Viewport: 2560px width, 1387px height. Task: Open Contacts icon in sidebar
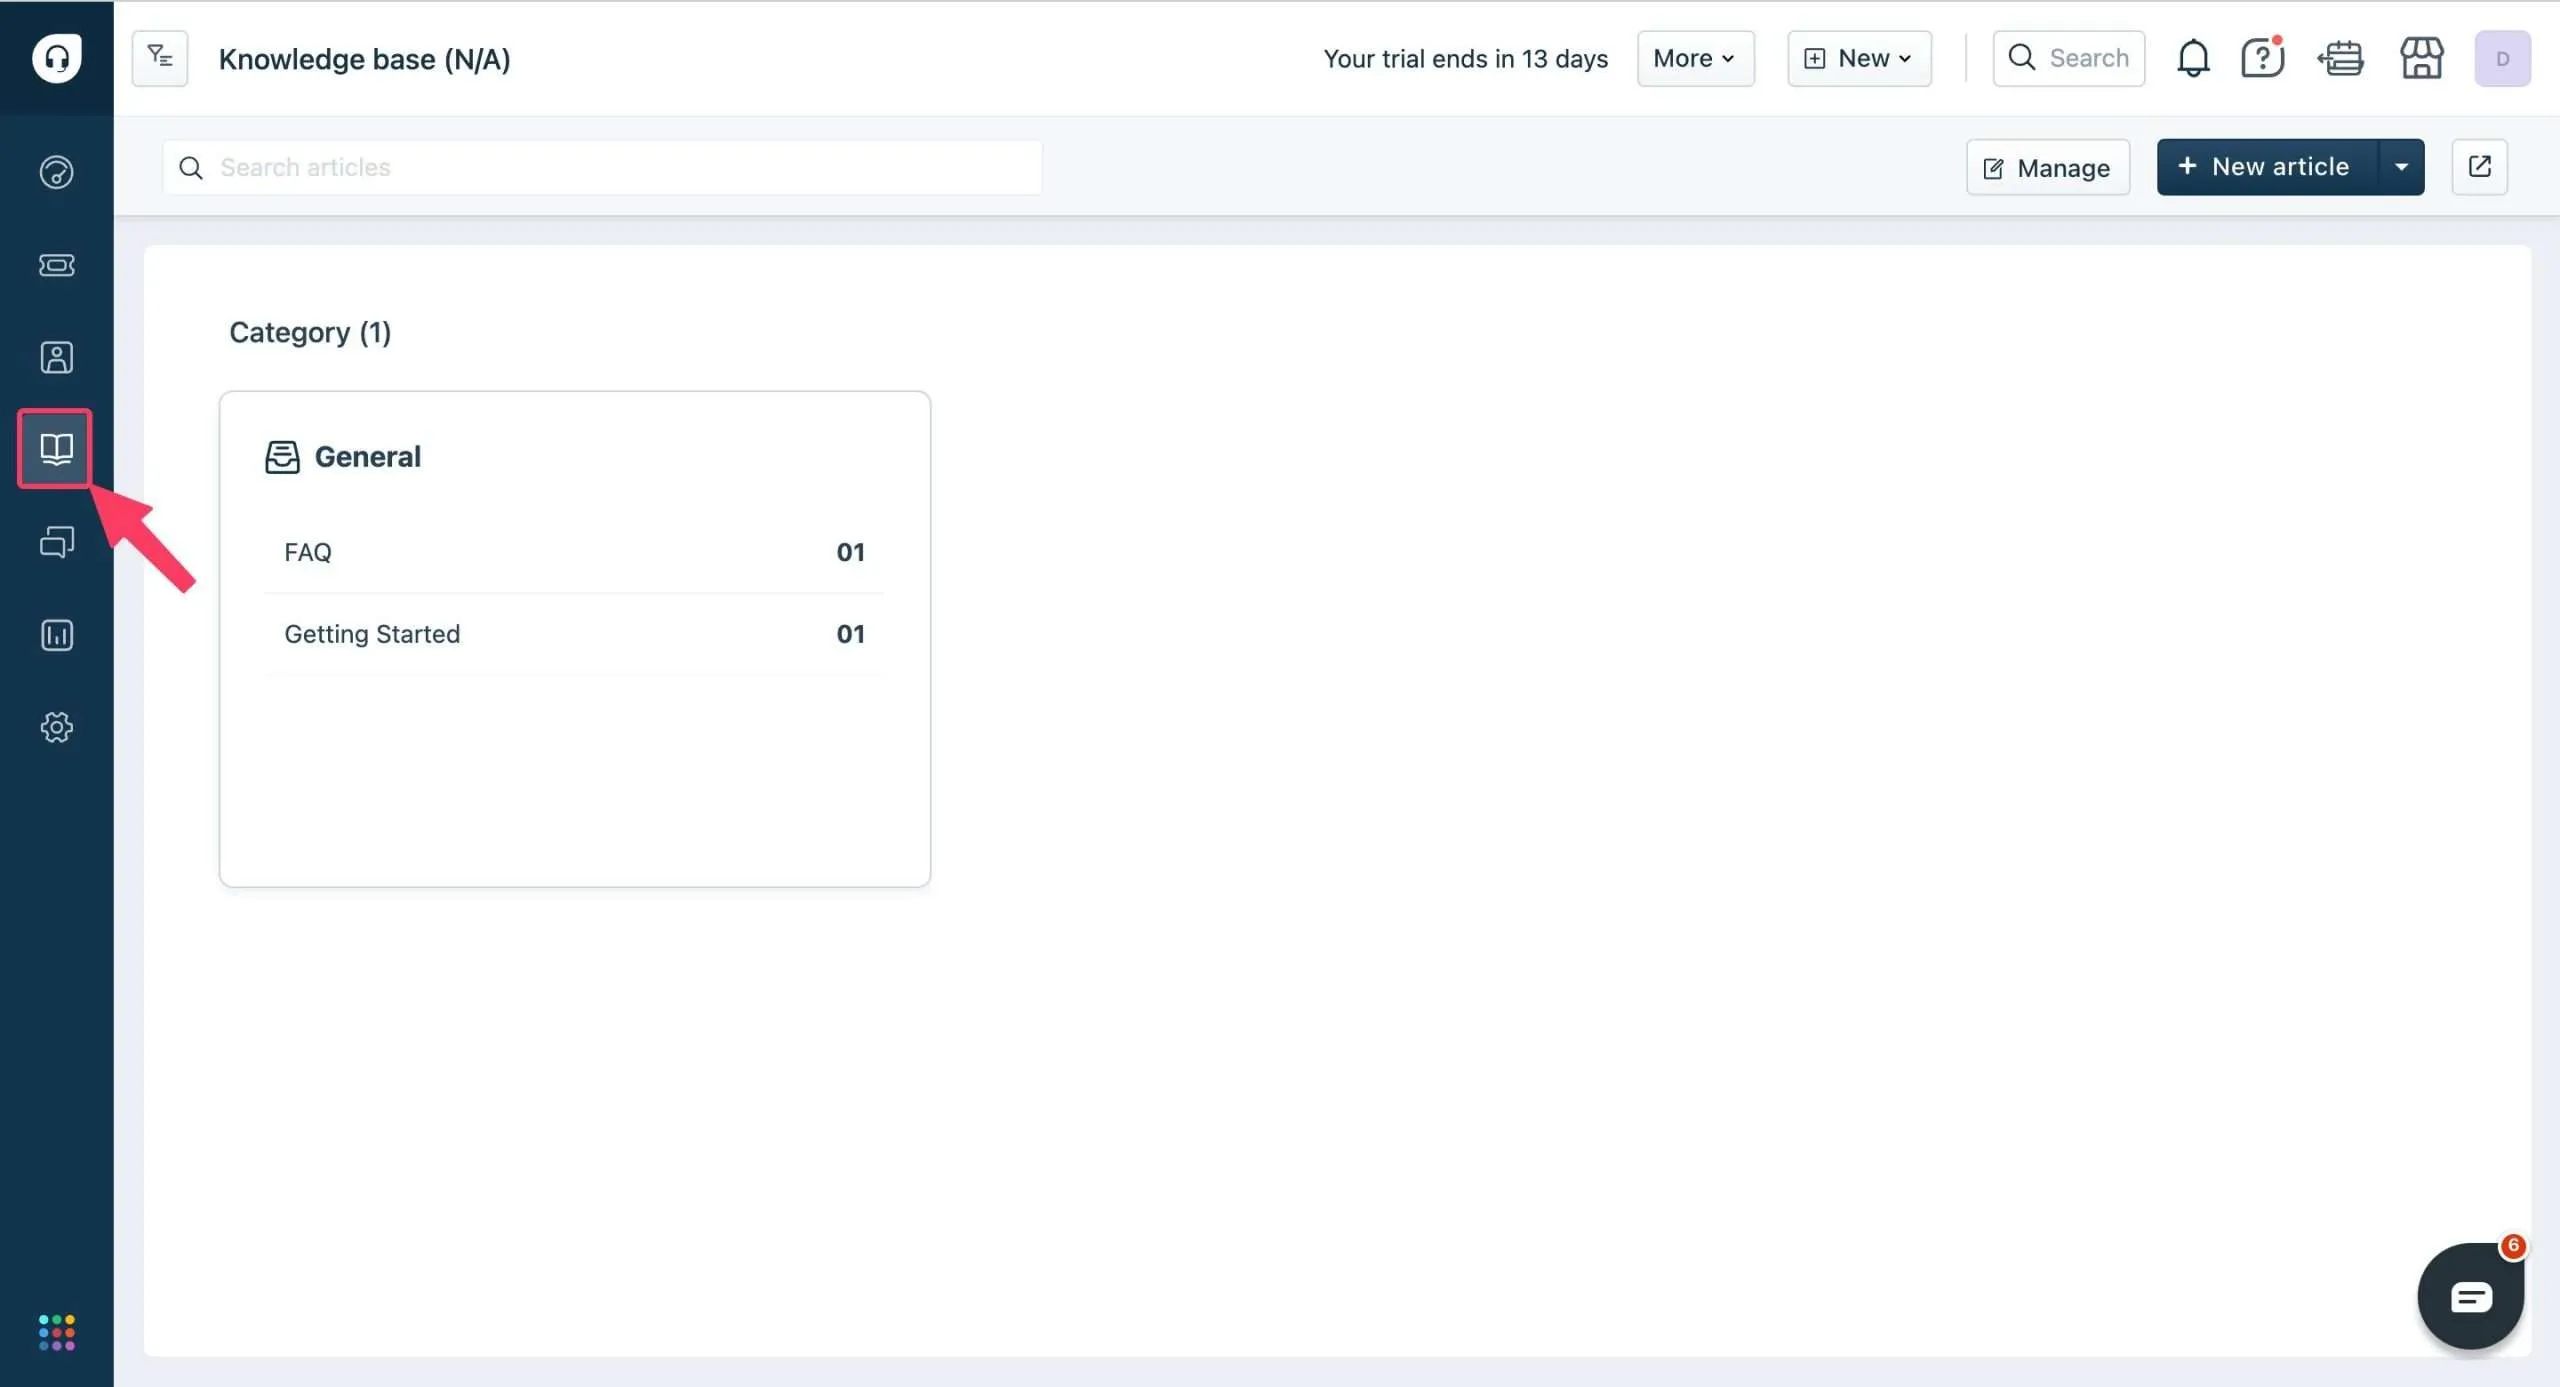pyautogui.click(x=56, y=357)
